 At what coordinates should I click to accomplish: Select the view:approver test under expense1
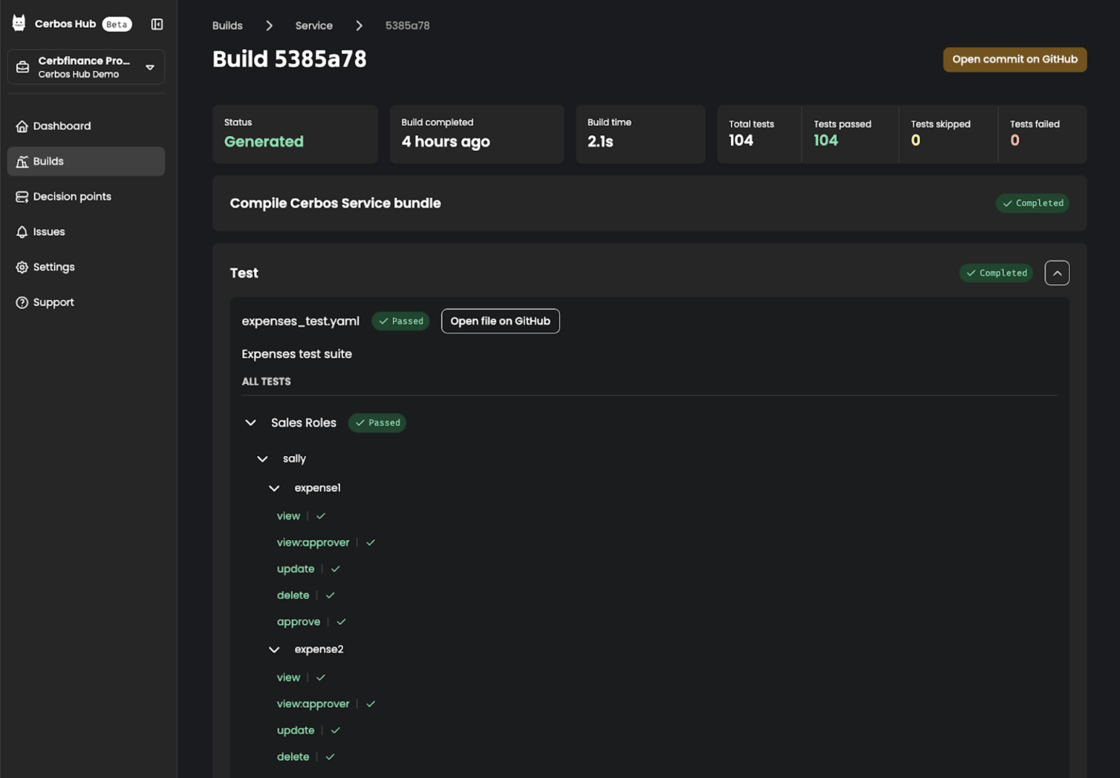click(313, 543)
